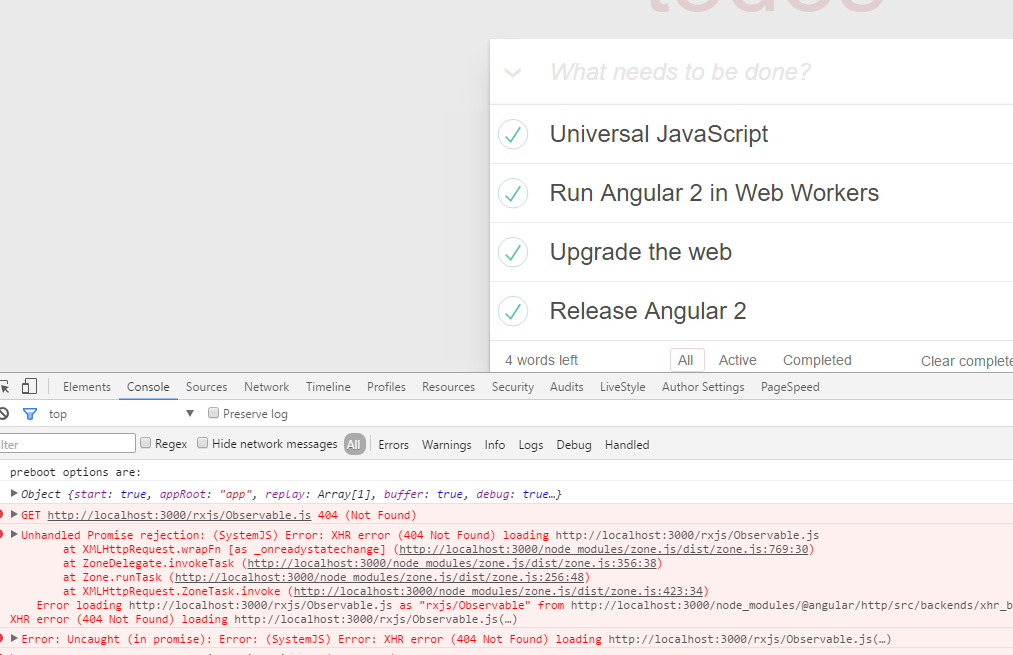Filter console by Info
This screenshot has width=1013, height=655.
[x=495, y=444]
